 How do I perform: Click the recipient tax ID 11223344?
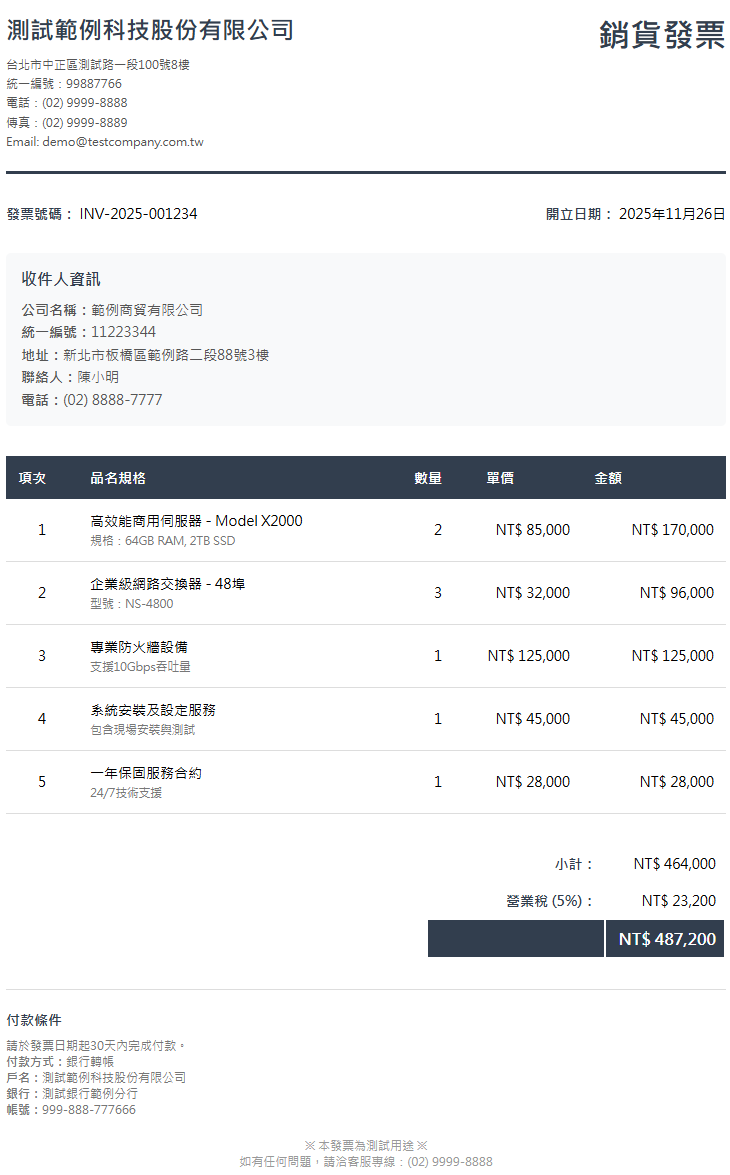[123, 332]
